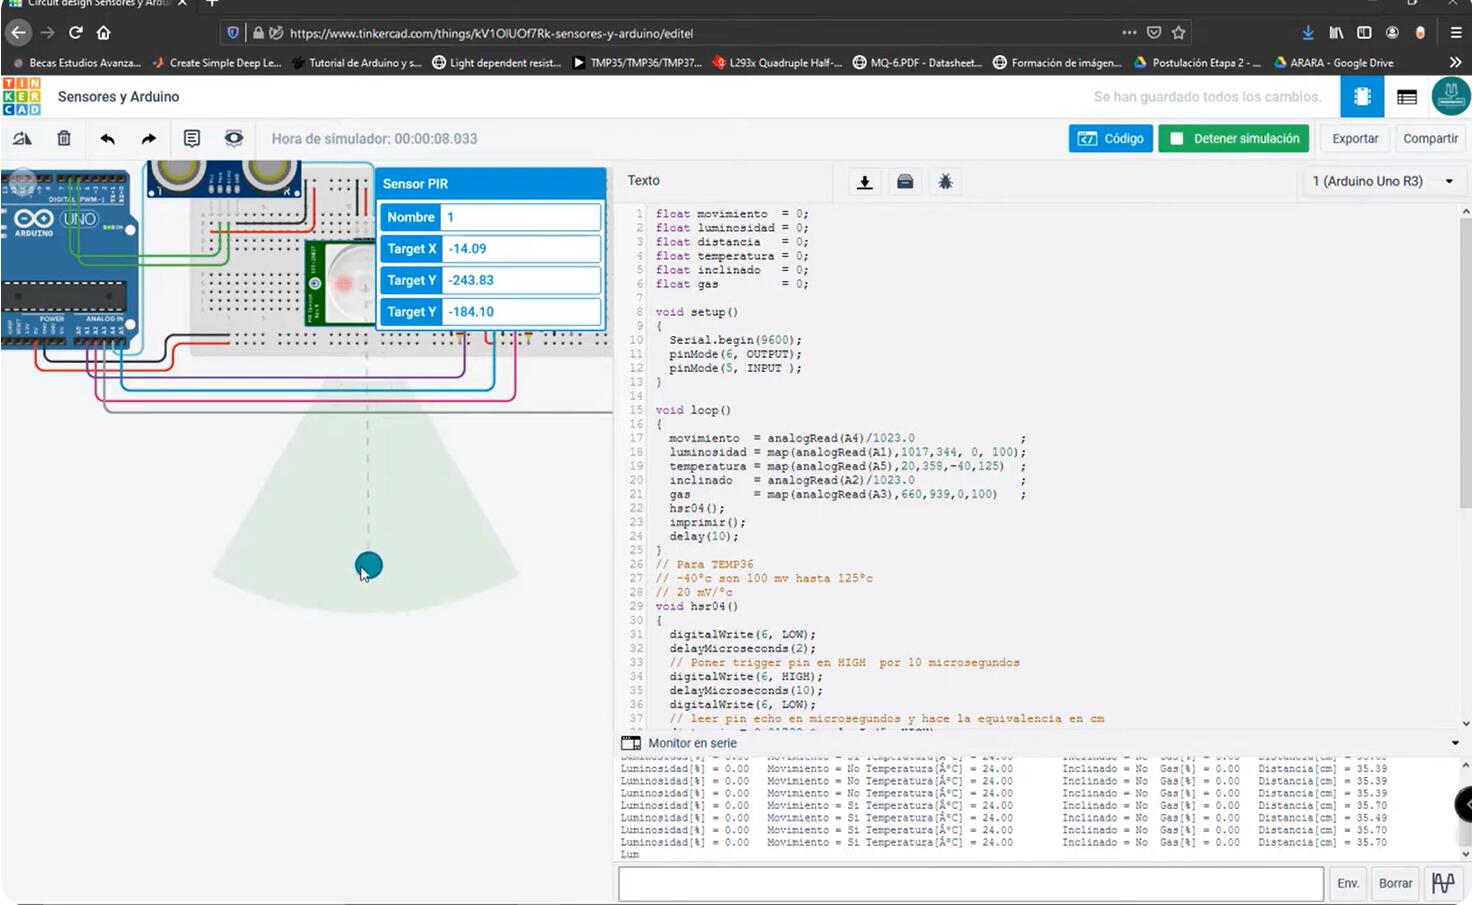Click the redo arrow icon

(x=149, y=139)
